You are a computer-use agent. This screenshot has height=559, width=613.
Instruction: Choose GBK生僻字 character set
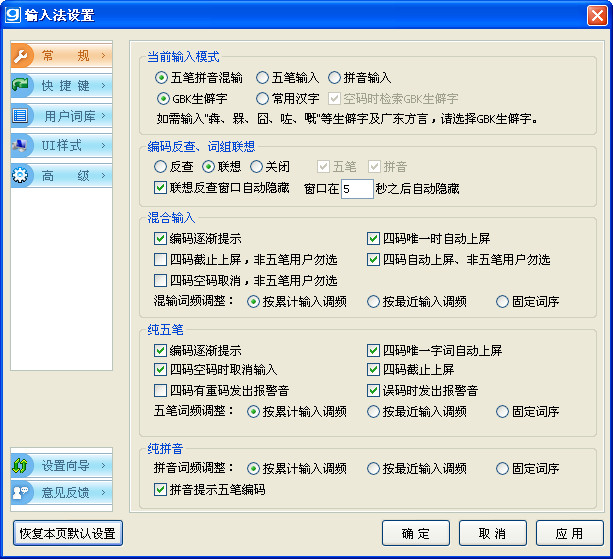(192, 99)
